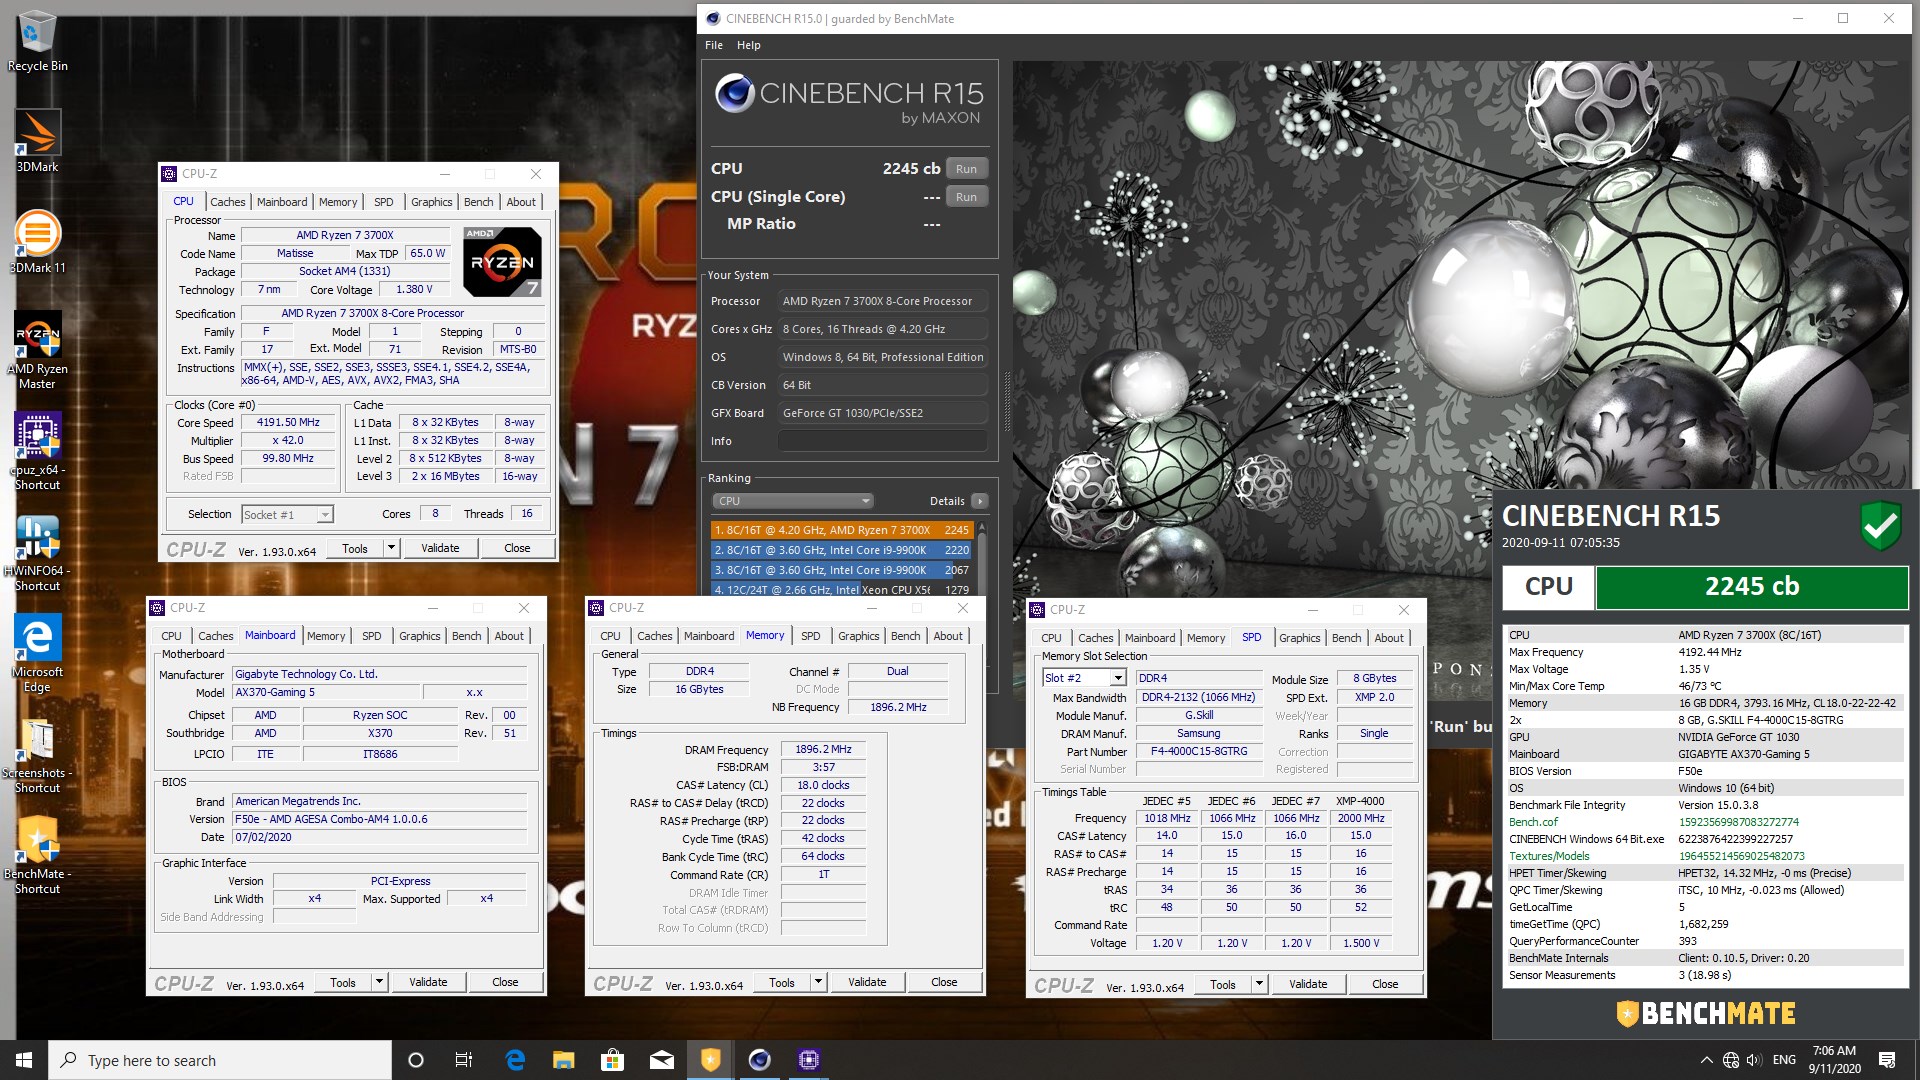This screenshot has width=1920, height=1080.
Task: Open Task View in taskbar
Action: pyautogui.click(x=464, y=1060)
